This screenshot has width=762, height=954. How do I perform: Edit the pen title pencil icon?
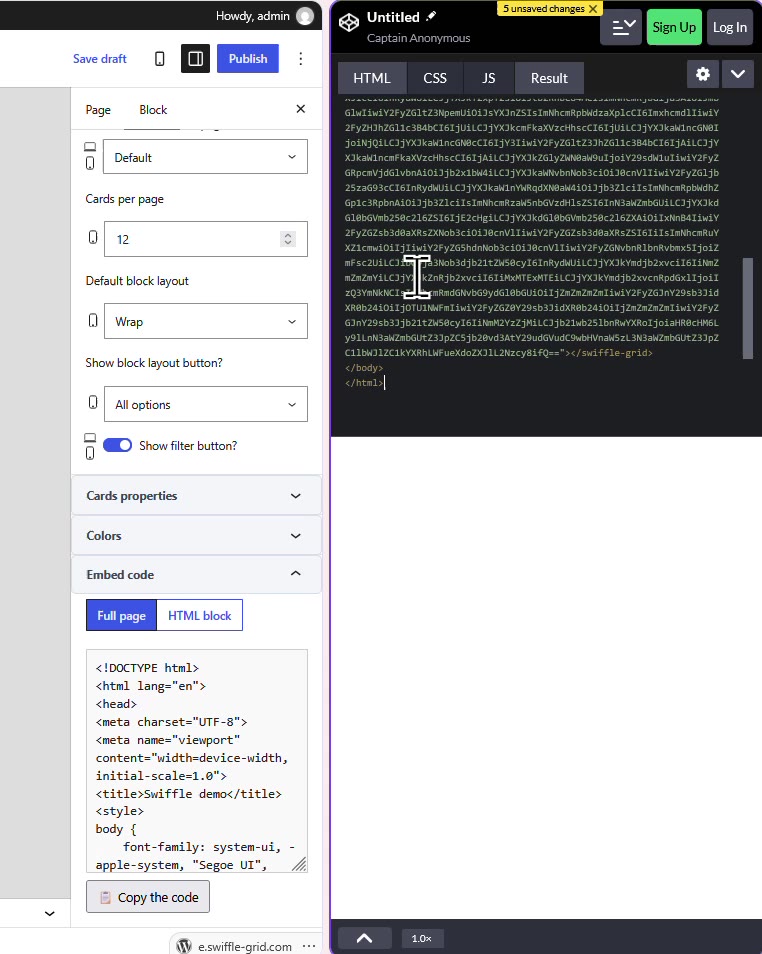[x=431, y=16]
